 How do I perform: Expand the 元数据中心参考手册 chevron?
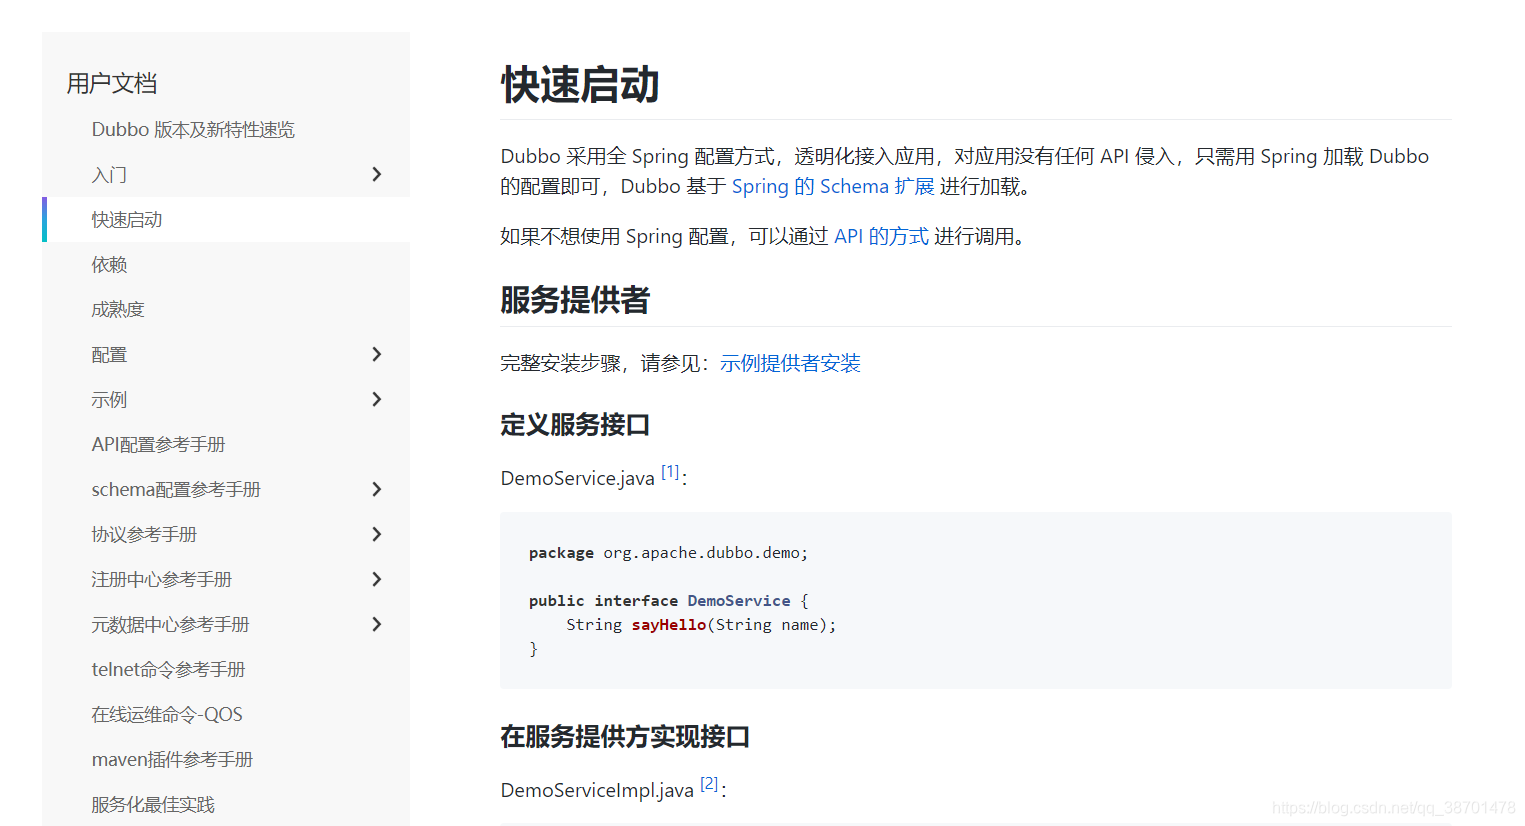tap(377, 624)
